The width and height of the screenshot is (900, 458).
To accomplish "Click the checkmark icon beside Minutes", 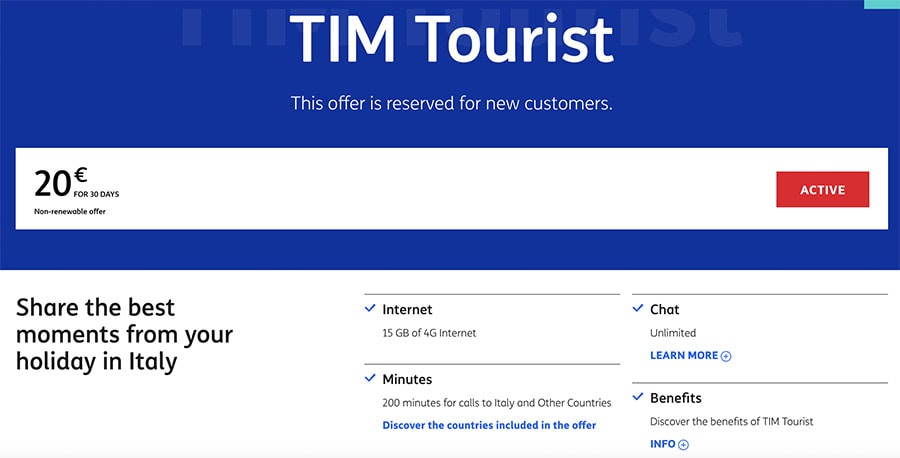I will [x=370, y=379].
